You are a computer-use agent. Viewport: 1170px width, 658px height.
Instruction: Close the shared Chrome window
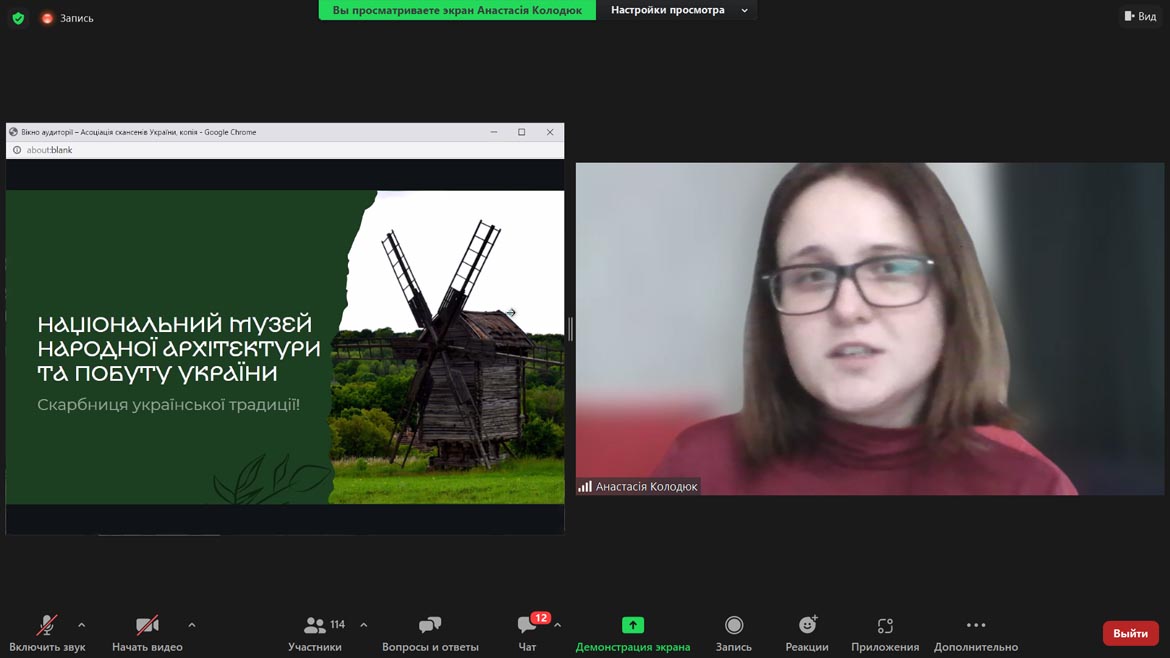click(x=550, y=132)
